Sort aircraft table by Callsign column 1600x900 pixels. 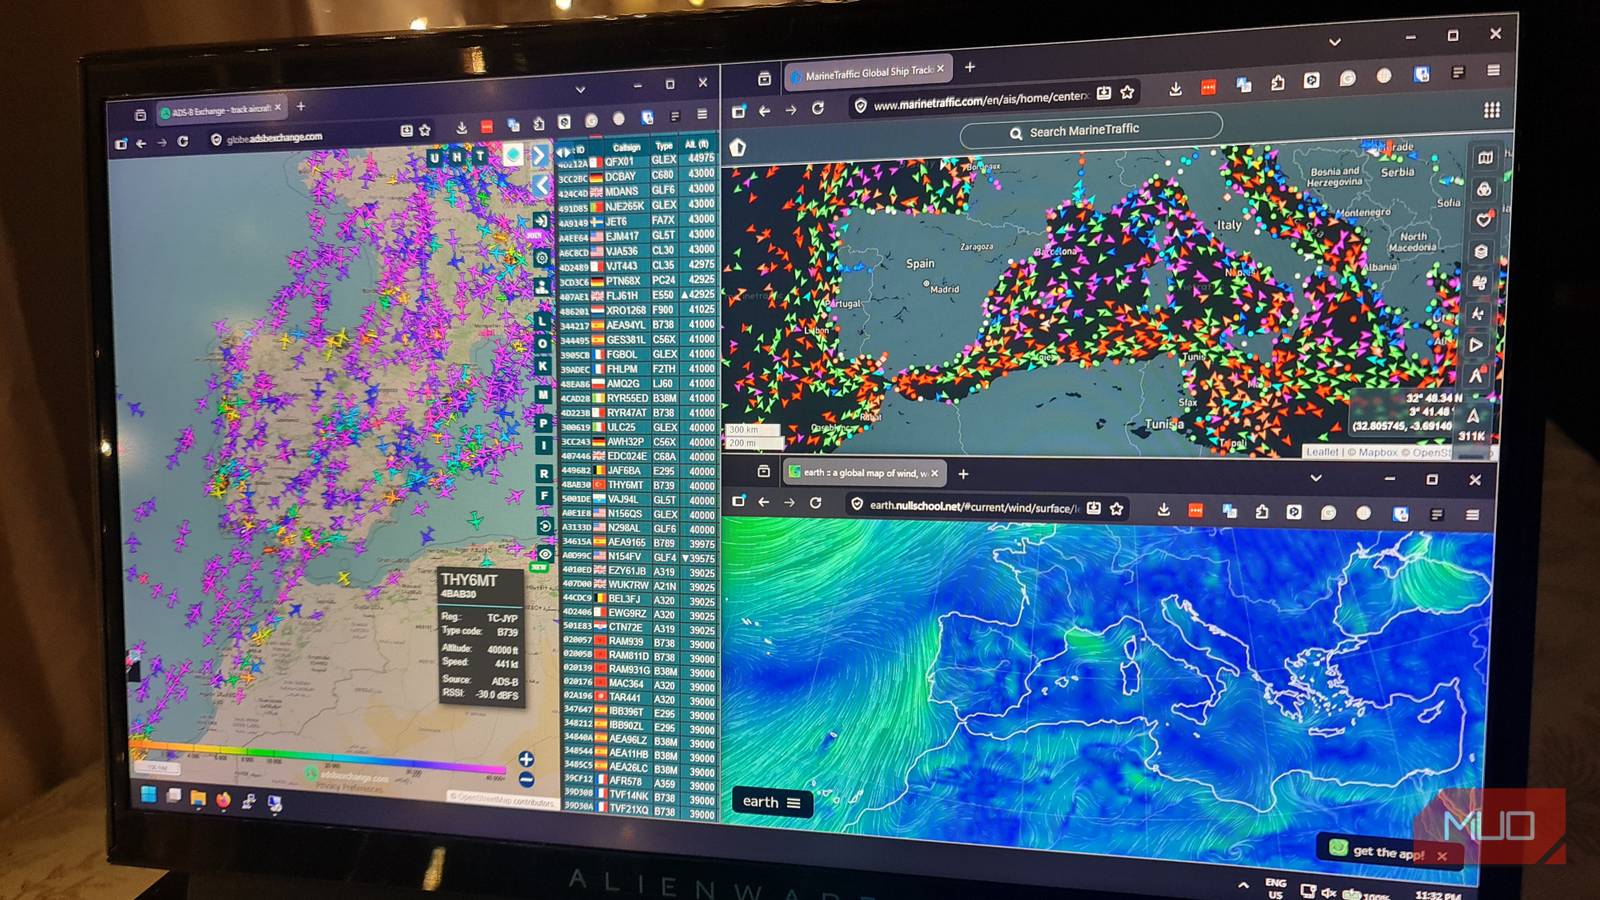626,147
